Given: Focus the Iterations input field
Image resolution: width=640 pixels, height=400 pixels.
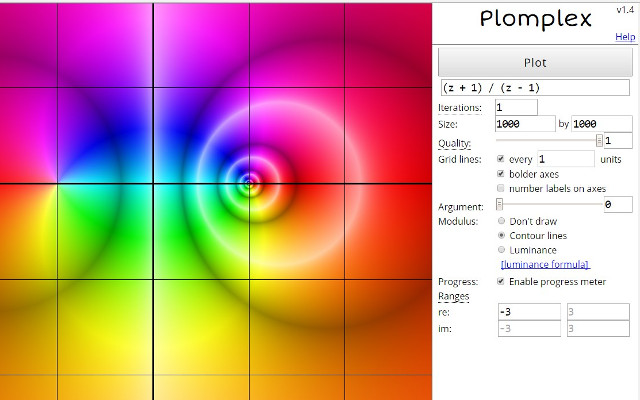Looking at the screenshot, I should point(516,107).
